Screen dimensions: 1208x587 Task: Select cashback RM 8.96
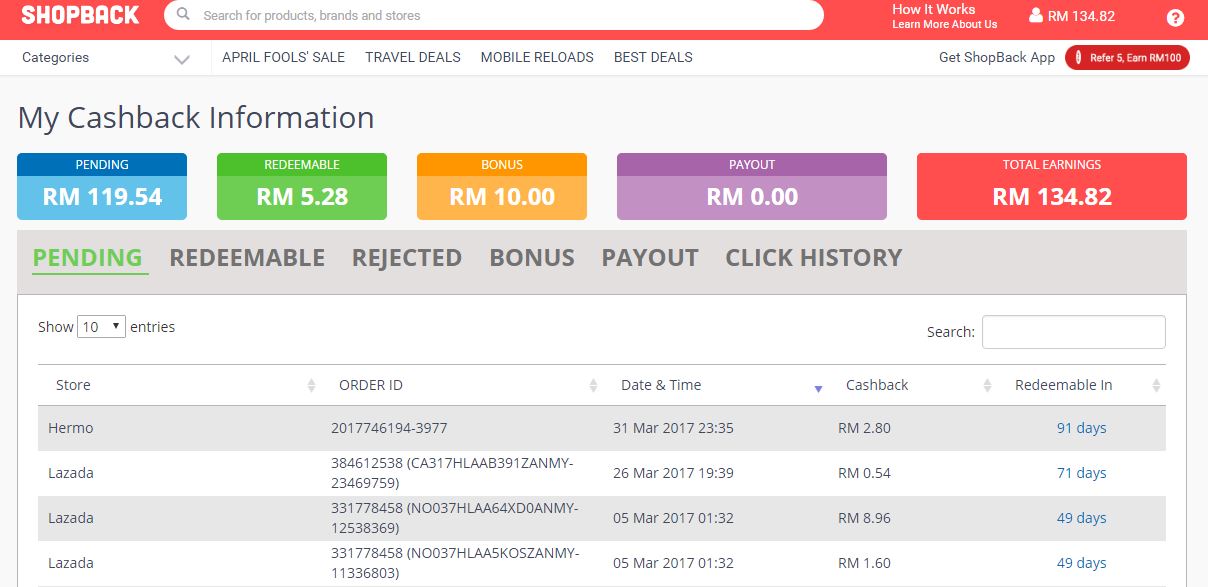coord(864,518)
